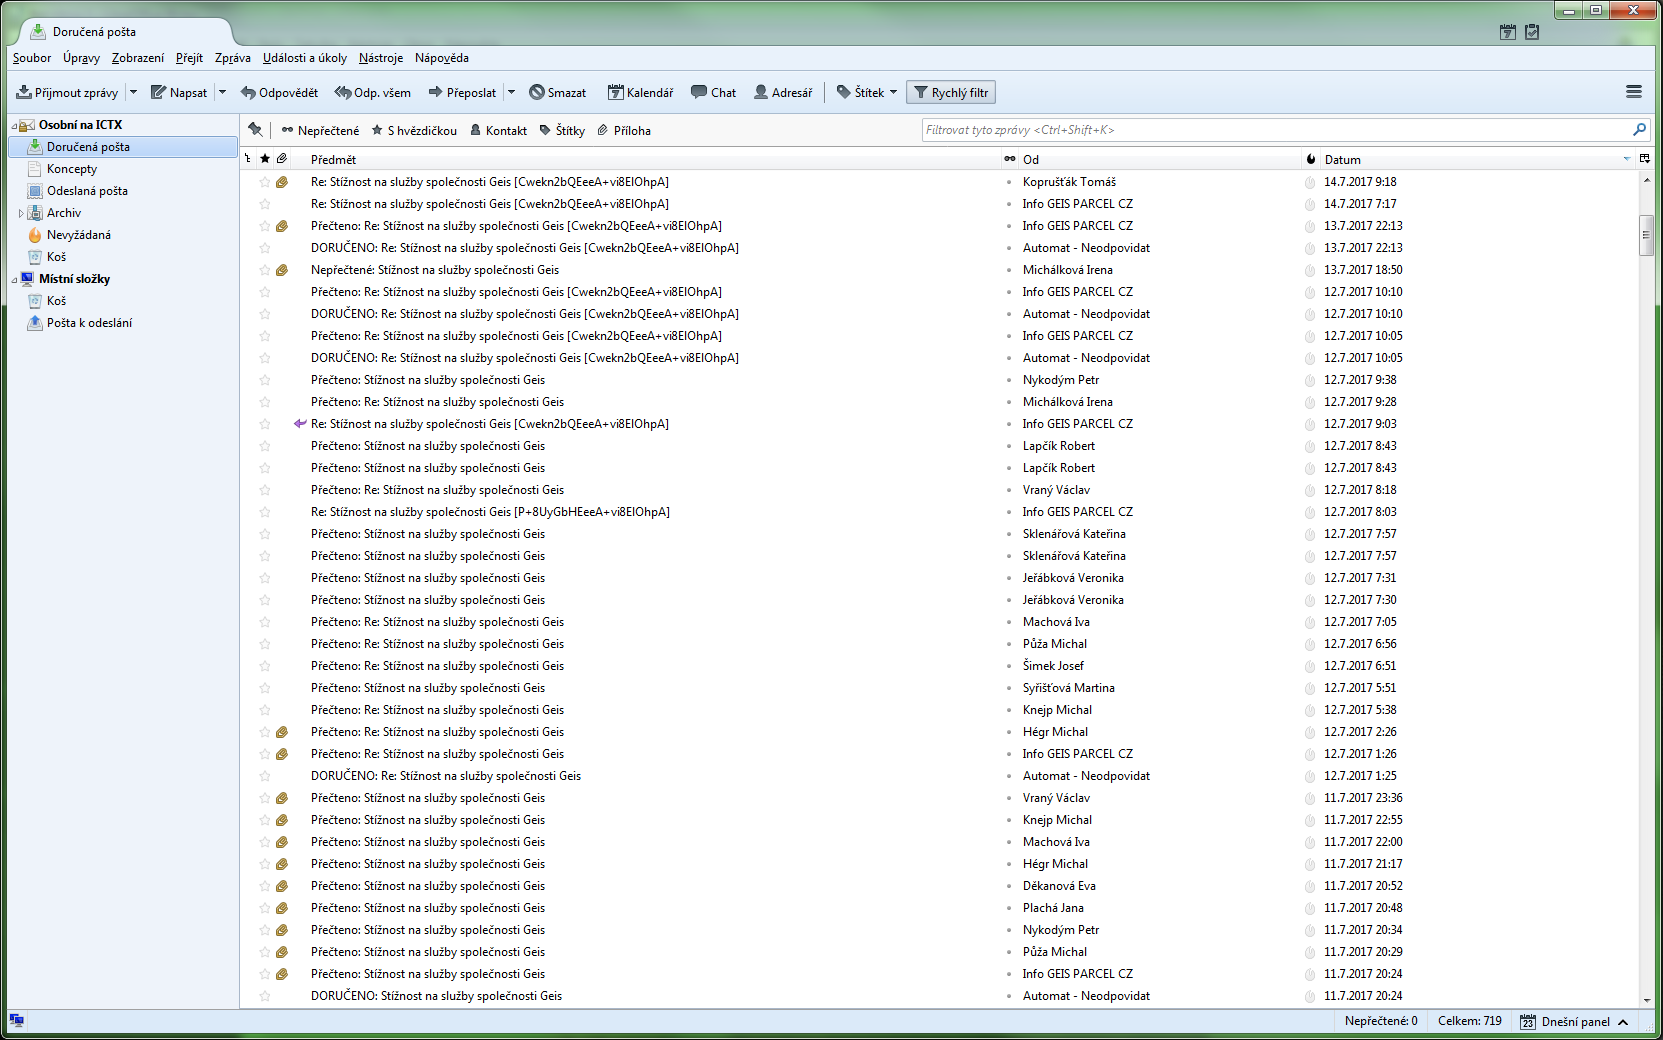1663x1040 pixels.
Task: Open the Tasks tab icon at top right
Action: (x=1532, y=32)
